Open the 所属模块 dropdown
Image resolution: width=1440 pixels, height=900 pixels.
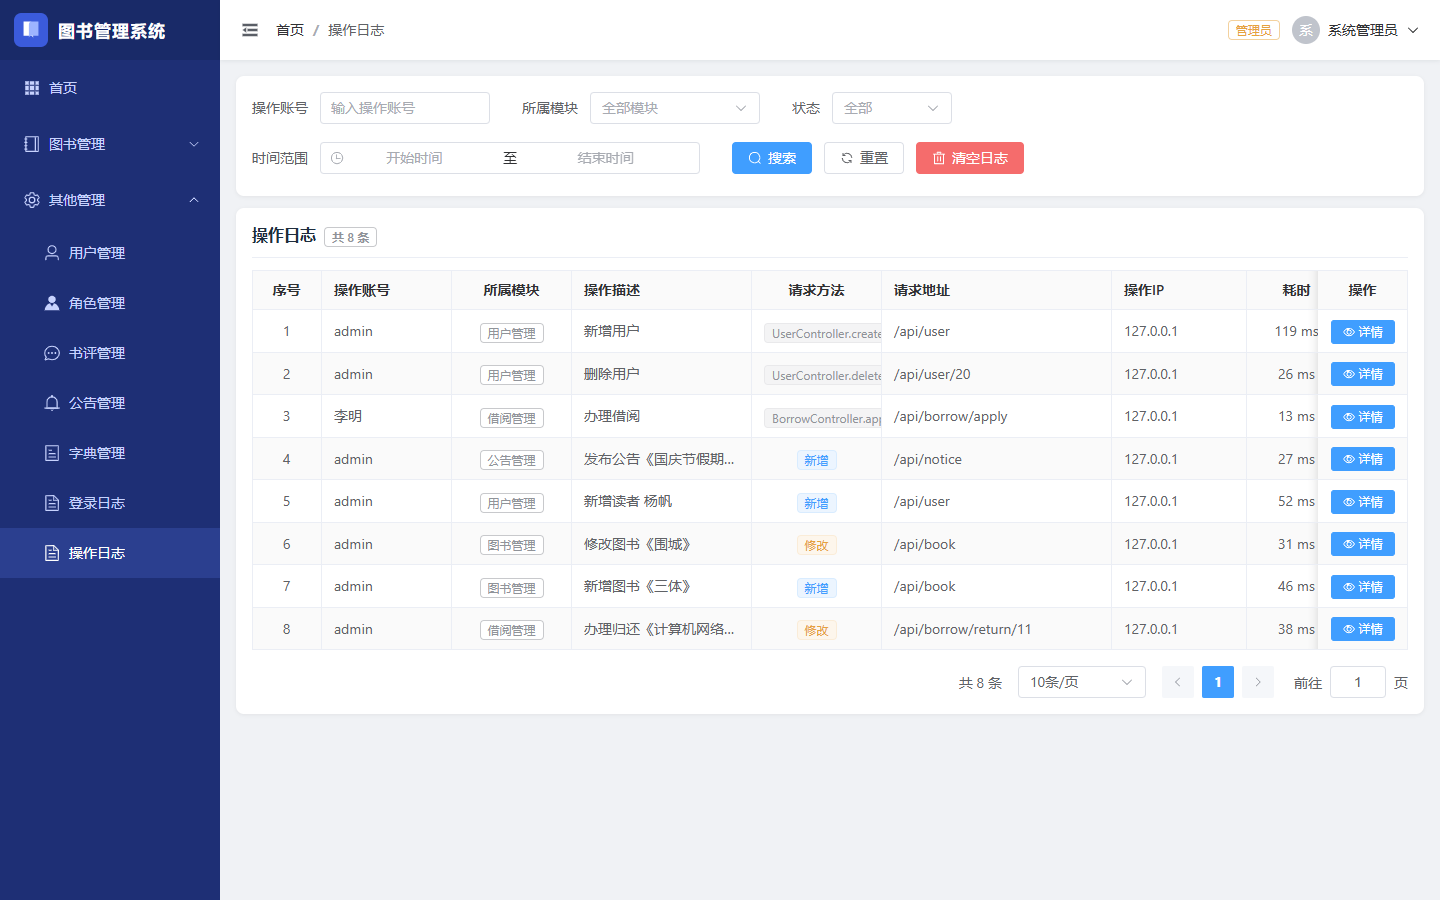[x=675, y=108]
